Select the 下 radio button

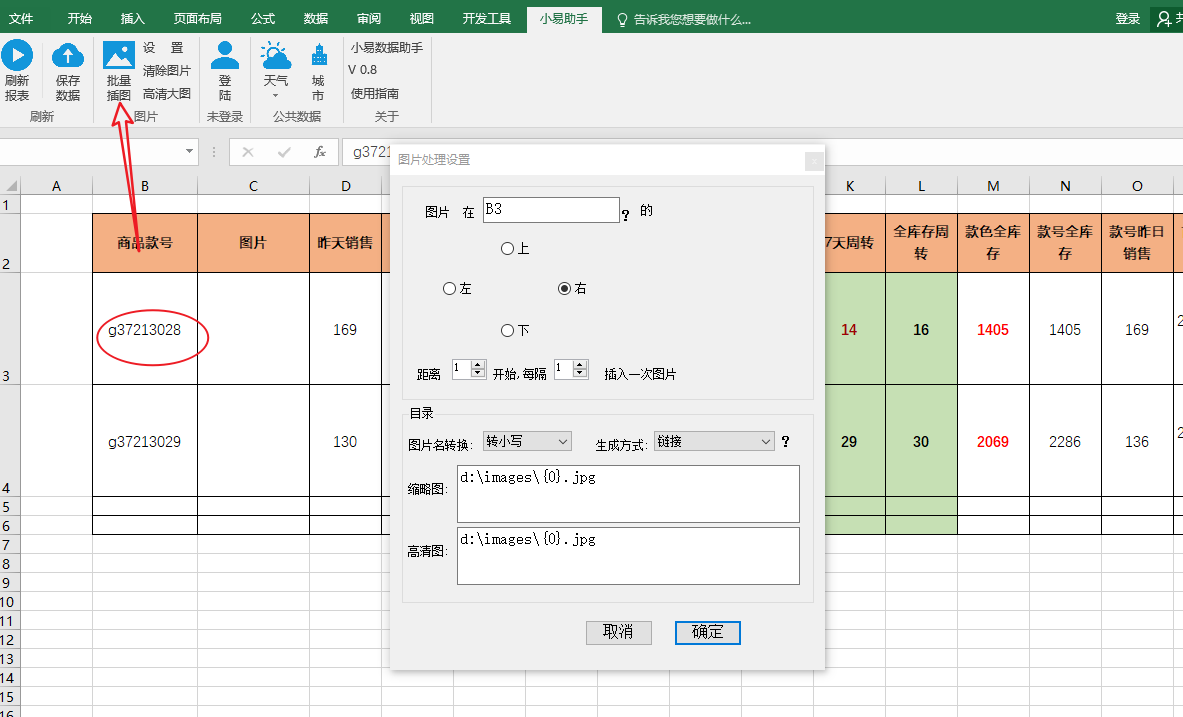[507, 331]
